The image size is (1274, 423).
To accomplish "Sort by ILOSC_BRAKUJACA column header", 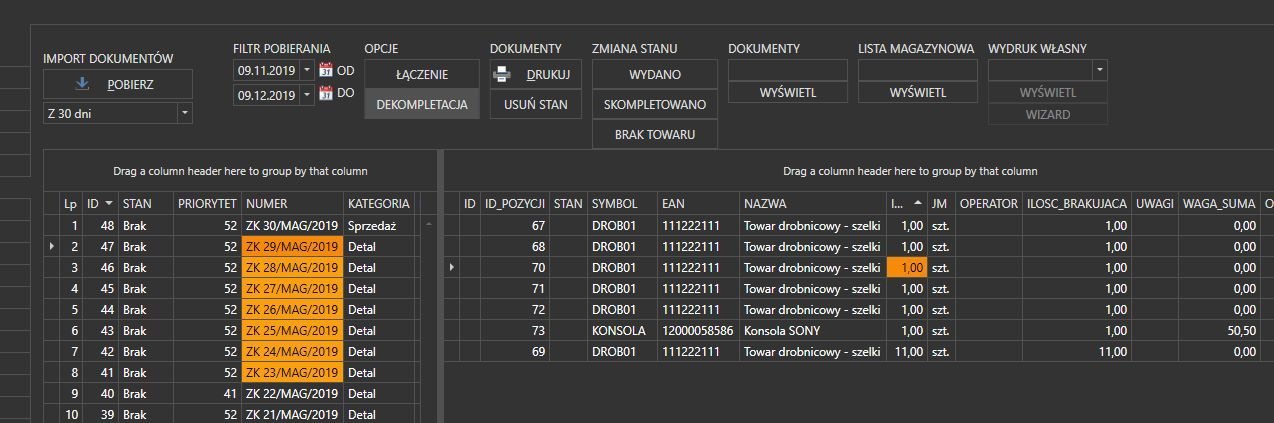I will click(x=1077, y=203).
